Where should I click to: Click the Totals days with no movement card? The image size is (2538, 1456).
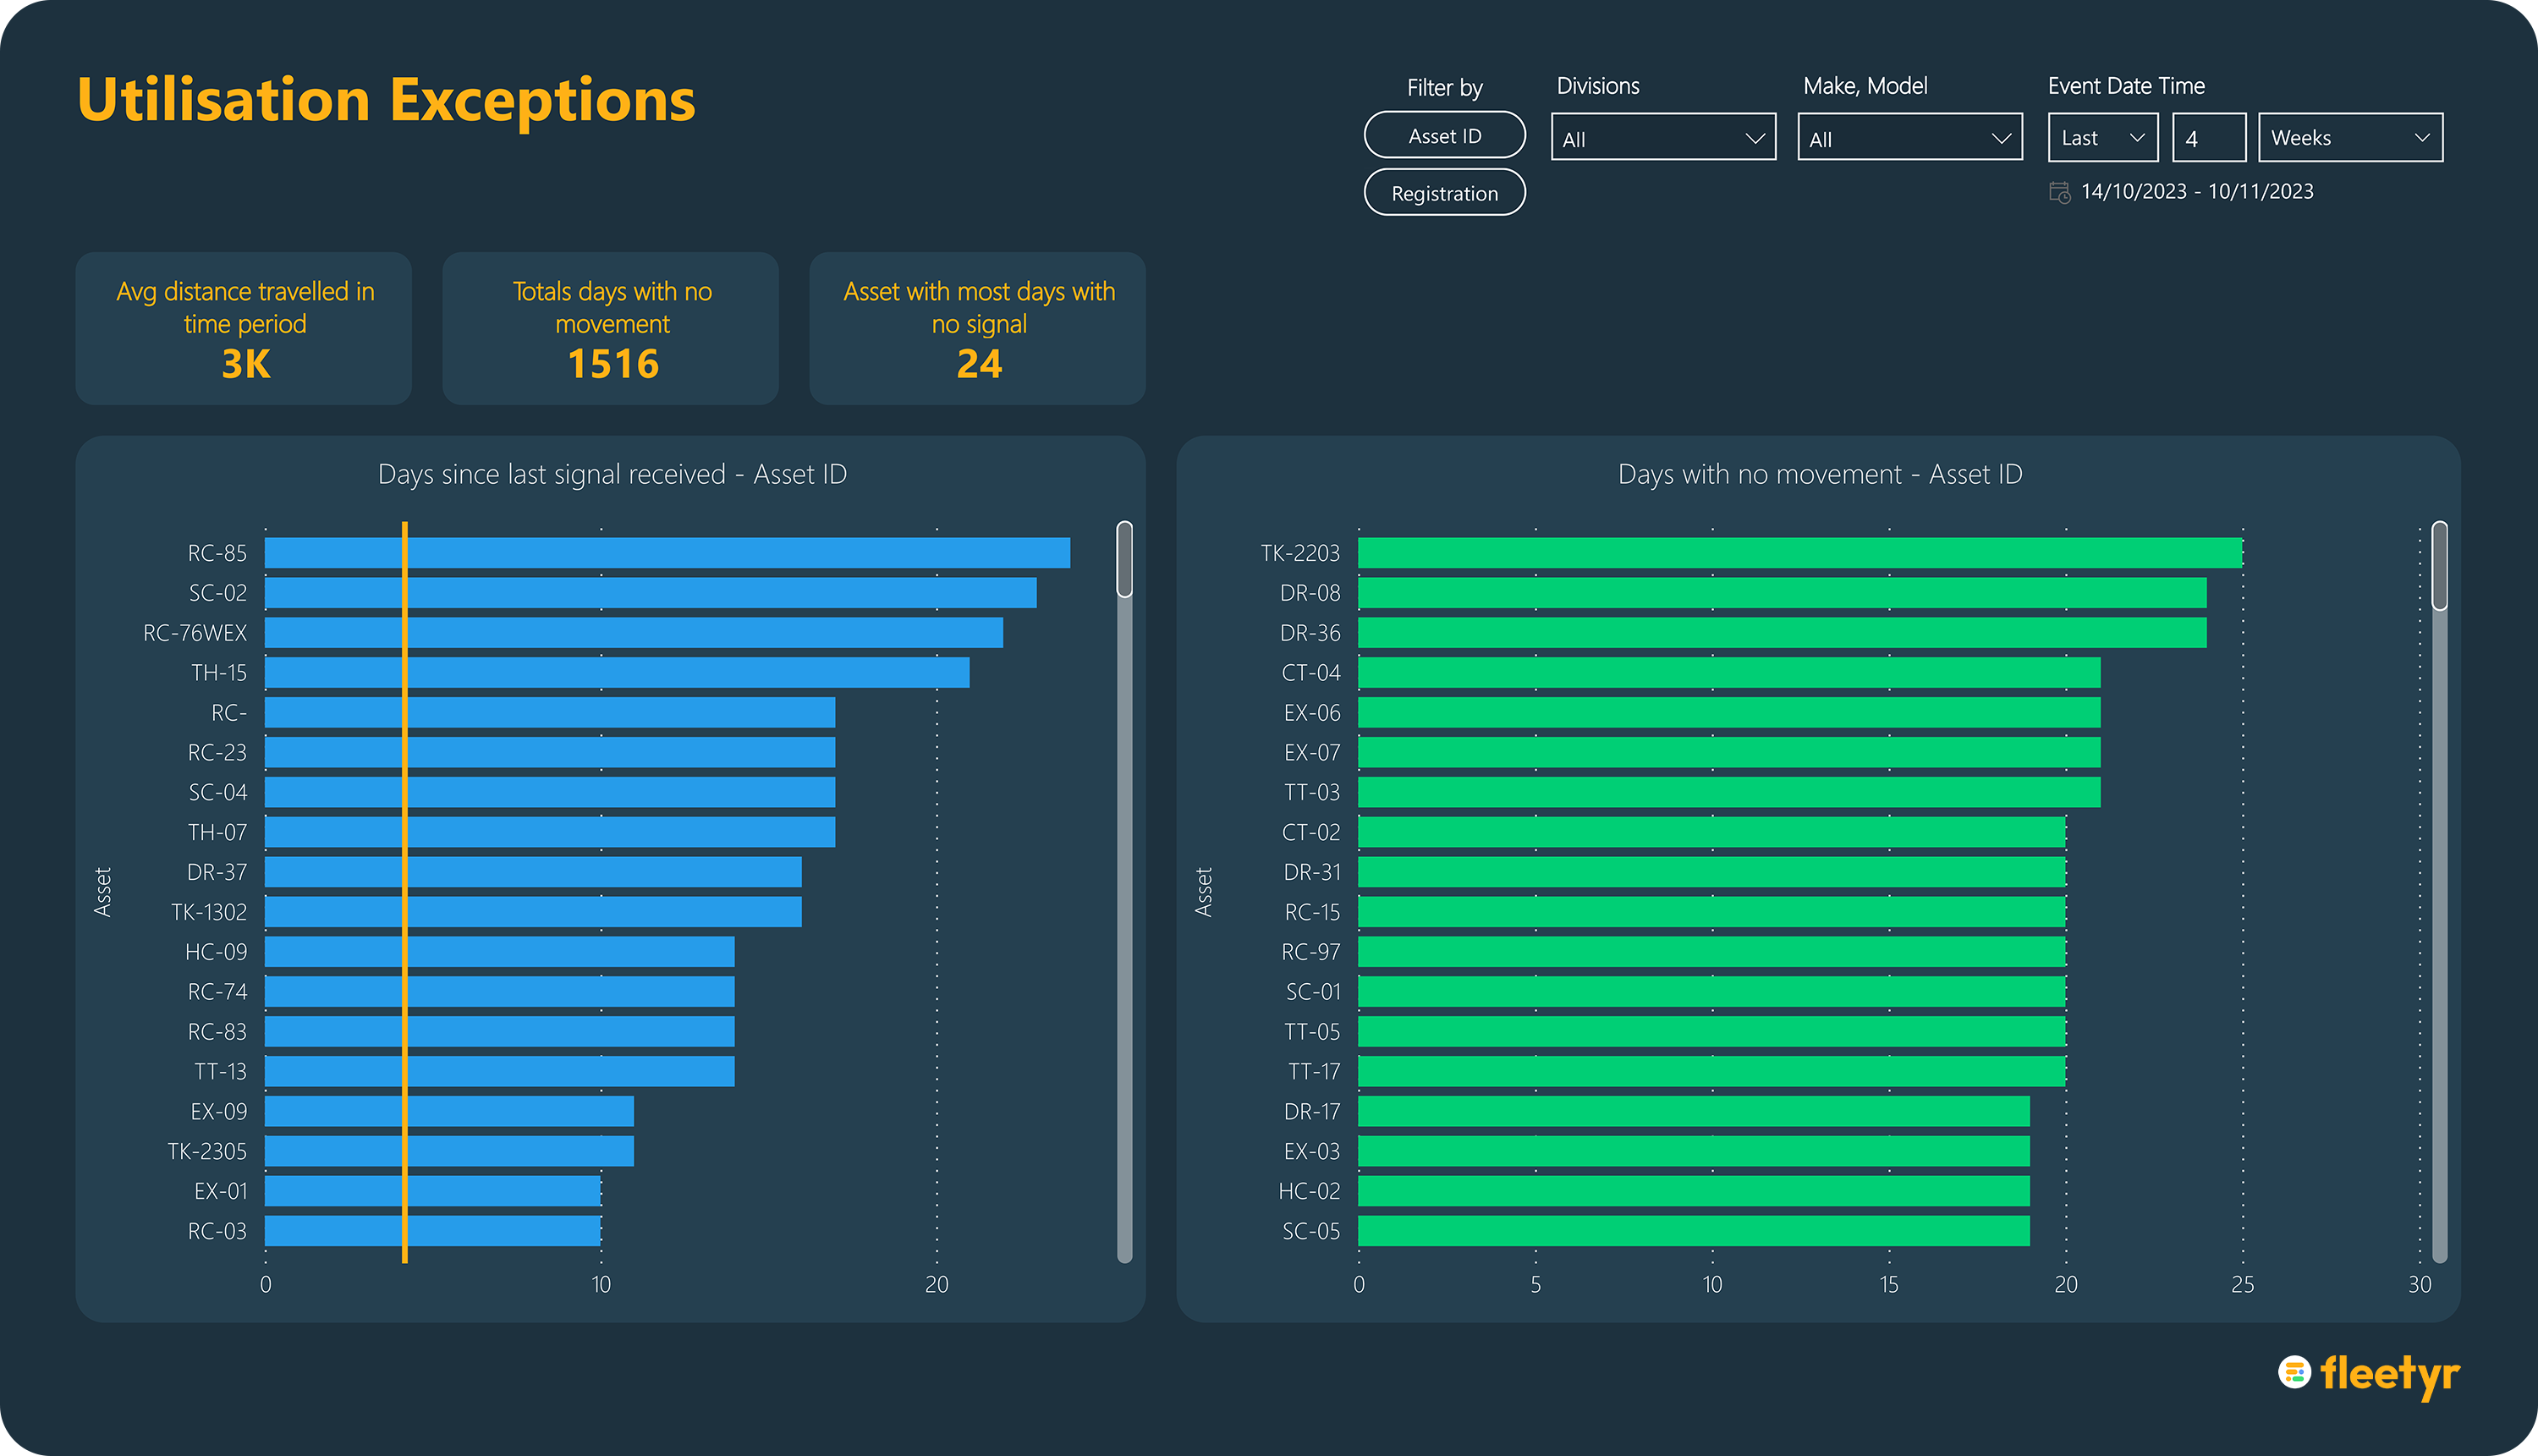pos(611,328)
